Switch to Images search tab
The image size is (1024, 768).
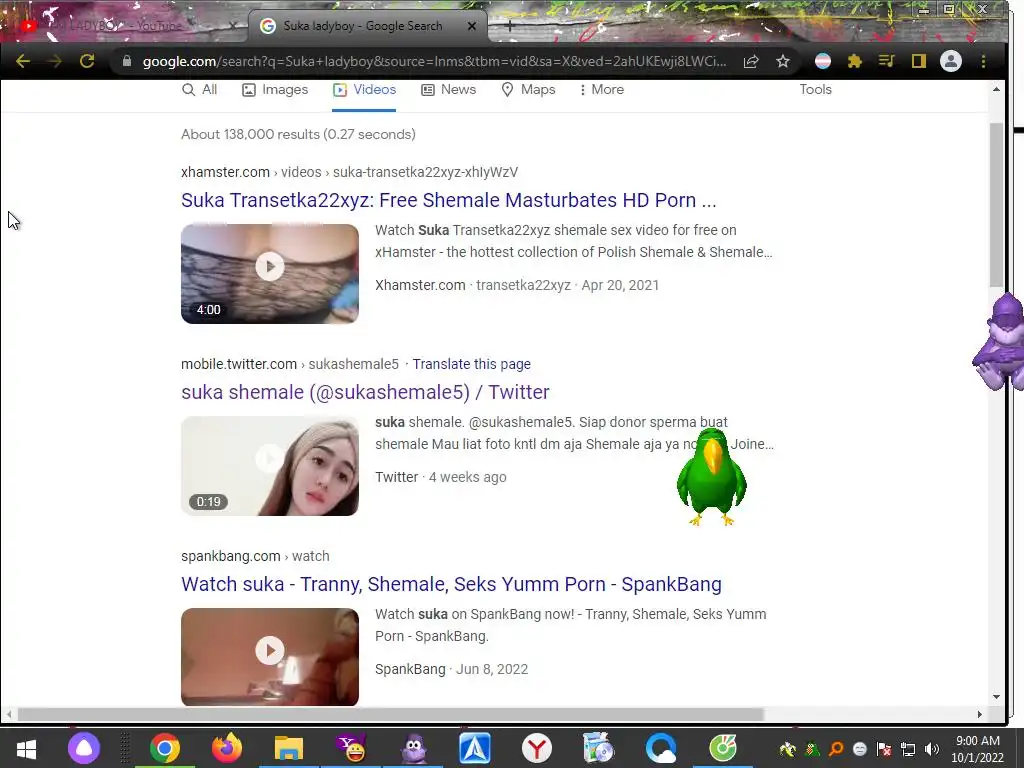(x=275, y=89)
